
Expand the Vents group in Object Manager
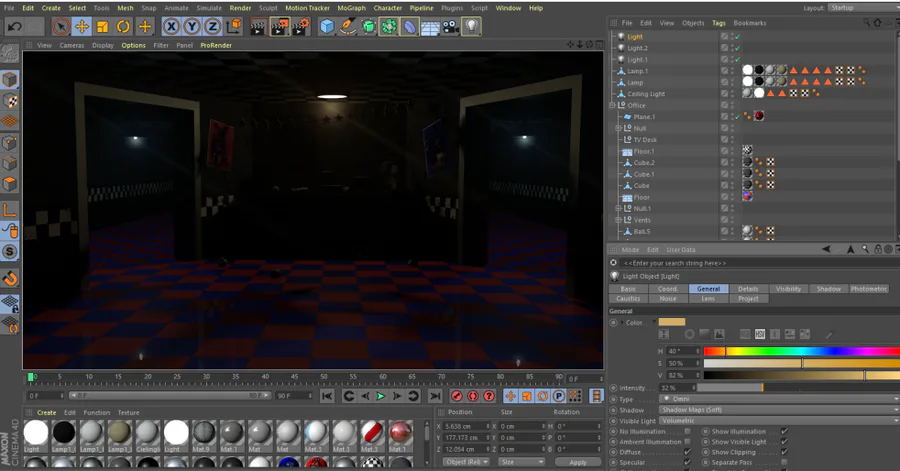618,220
